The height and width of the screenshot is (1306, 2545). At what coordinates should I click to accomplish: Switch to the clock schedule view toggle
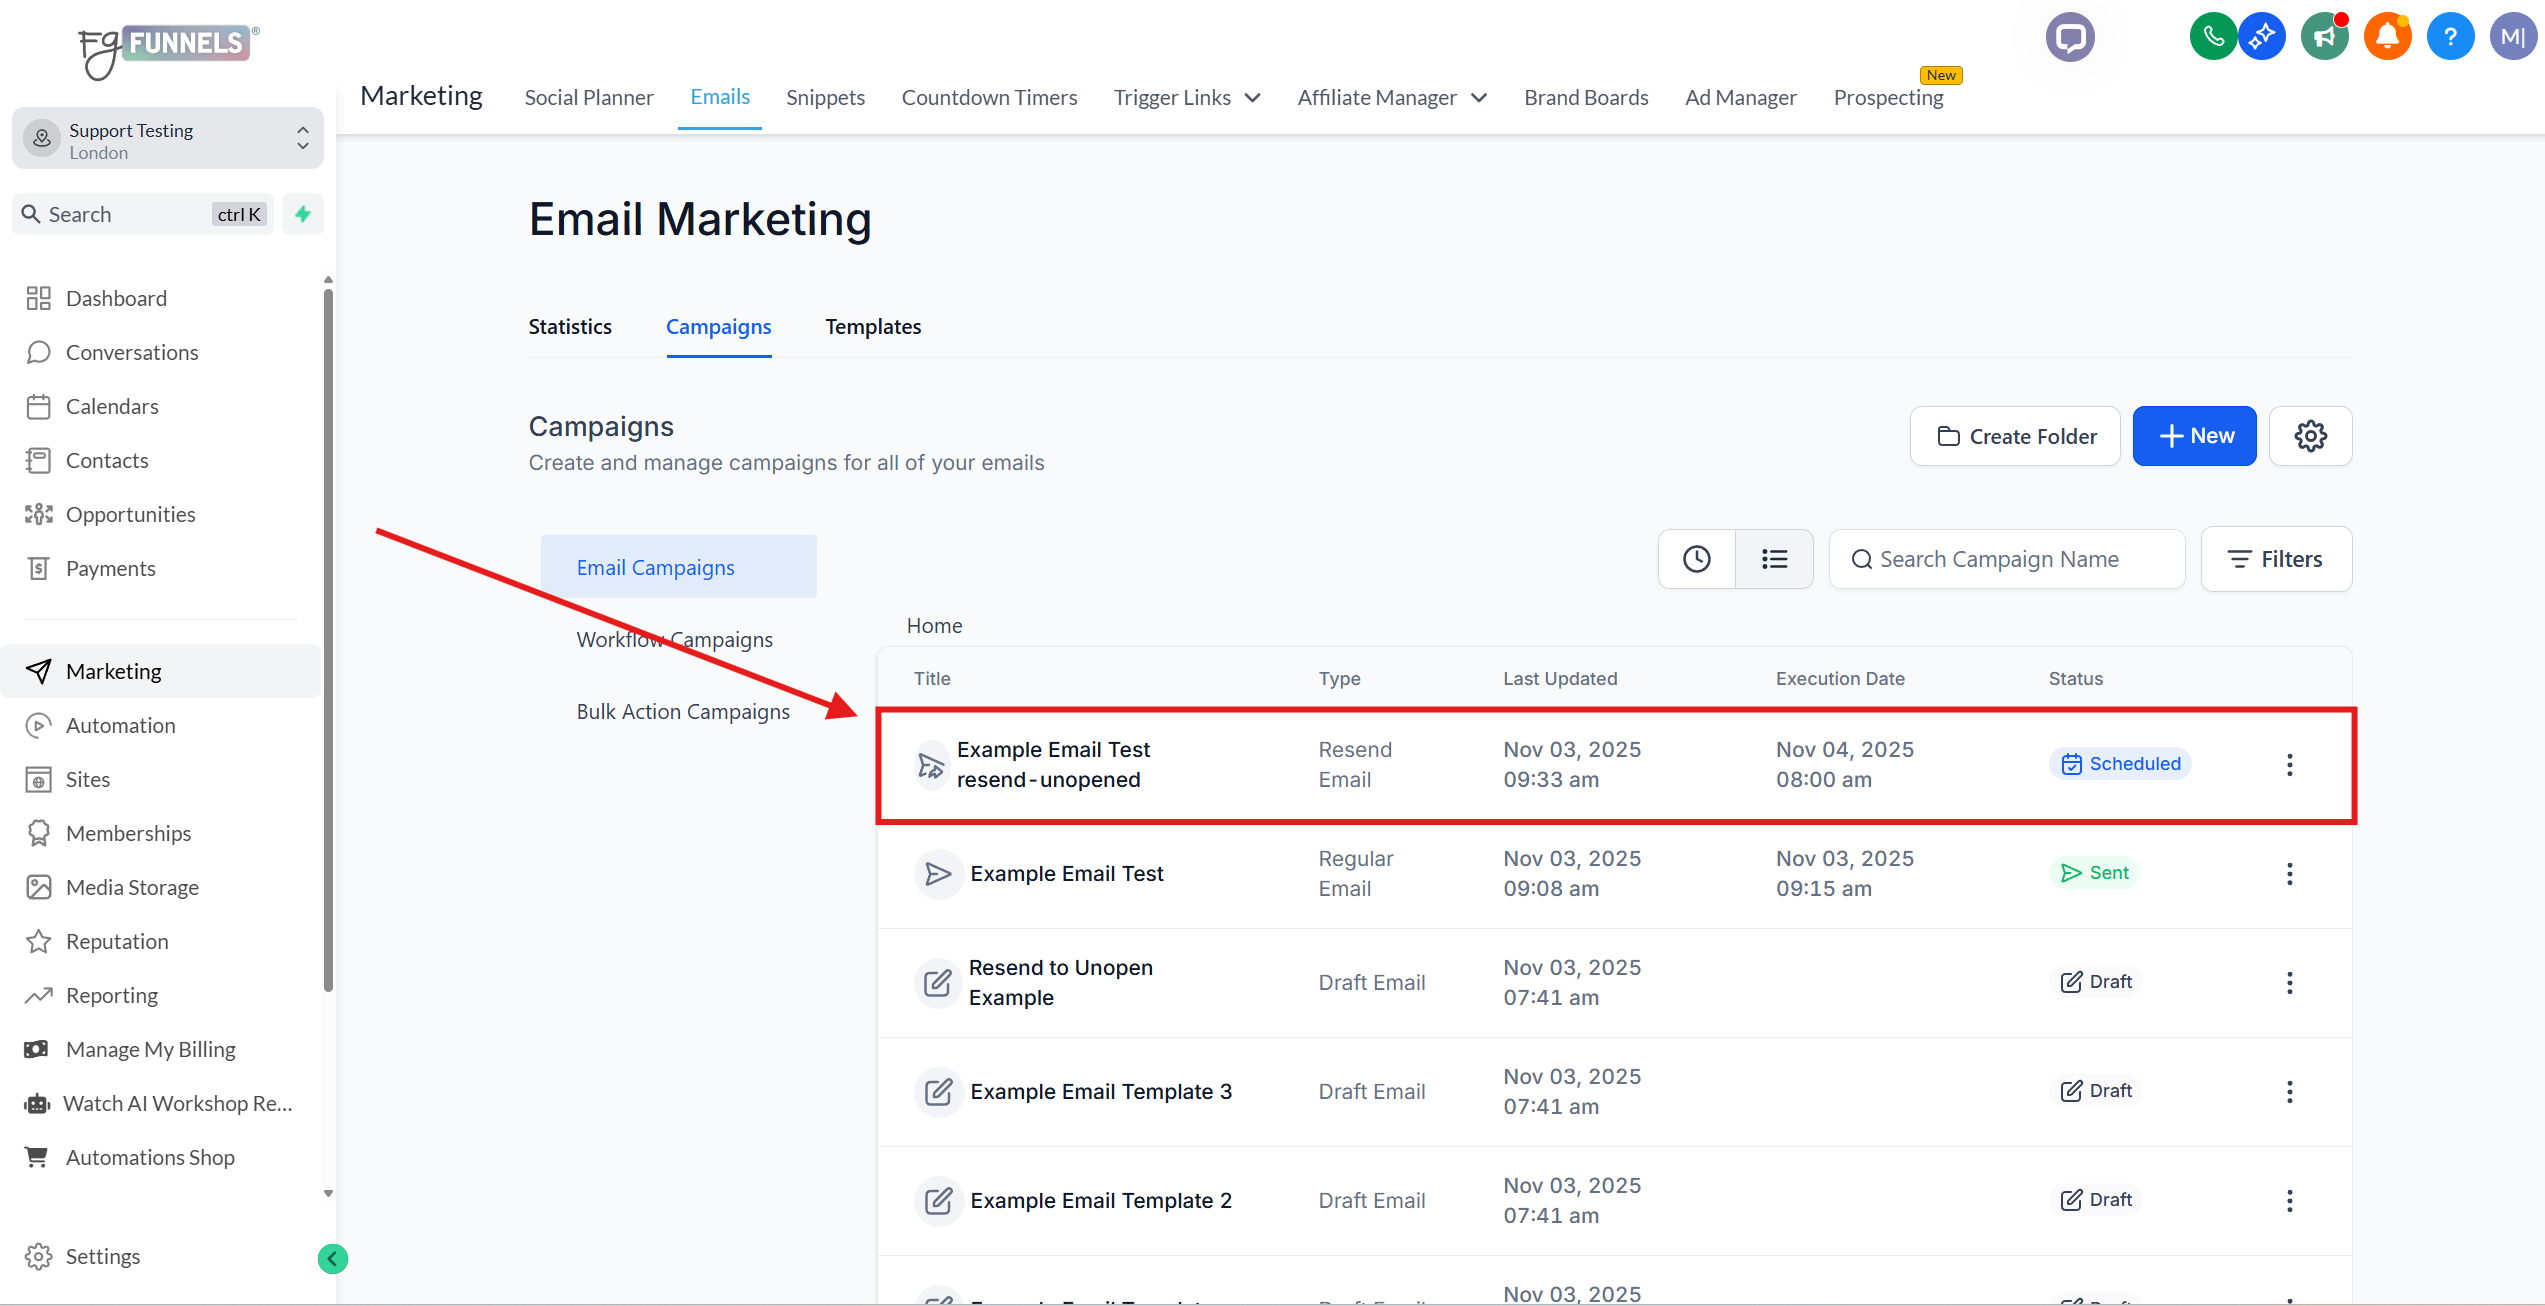1696,559
